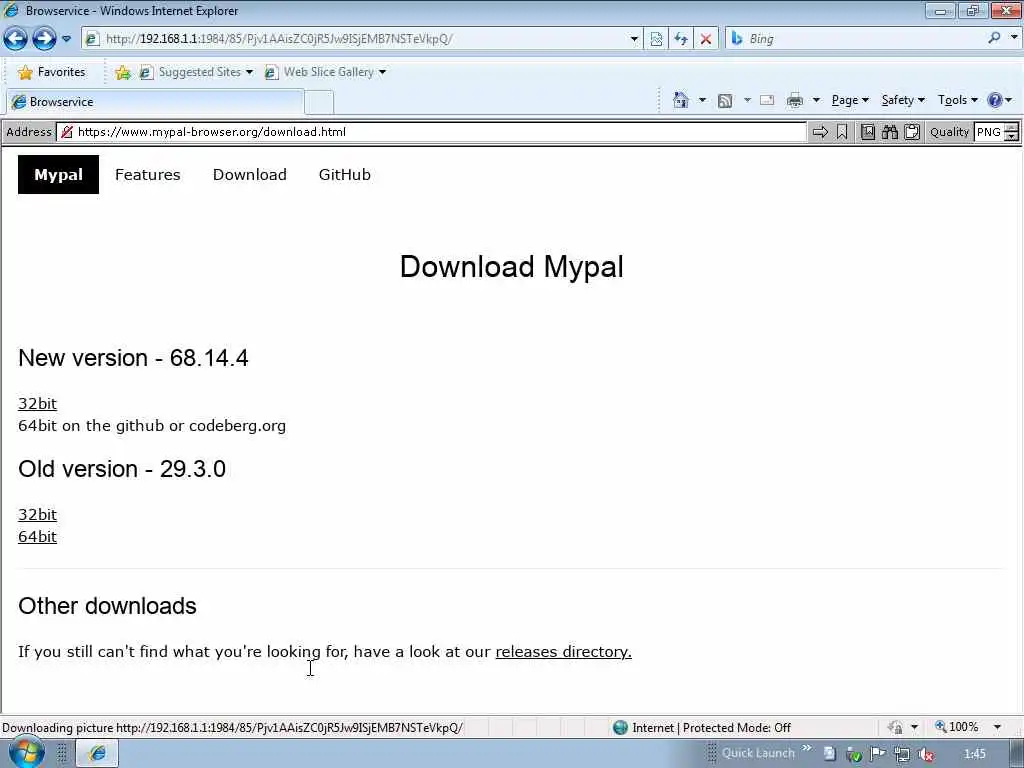Click the Refresh page icon
1024x768 pixels.
(680, 39)
